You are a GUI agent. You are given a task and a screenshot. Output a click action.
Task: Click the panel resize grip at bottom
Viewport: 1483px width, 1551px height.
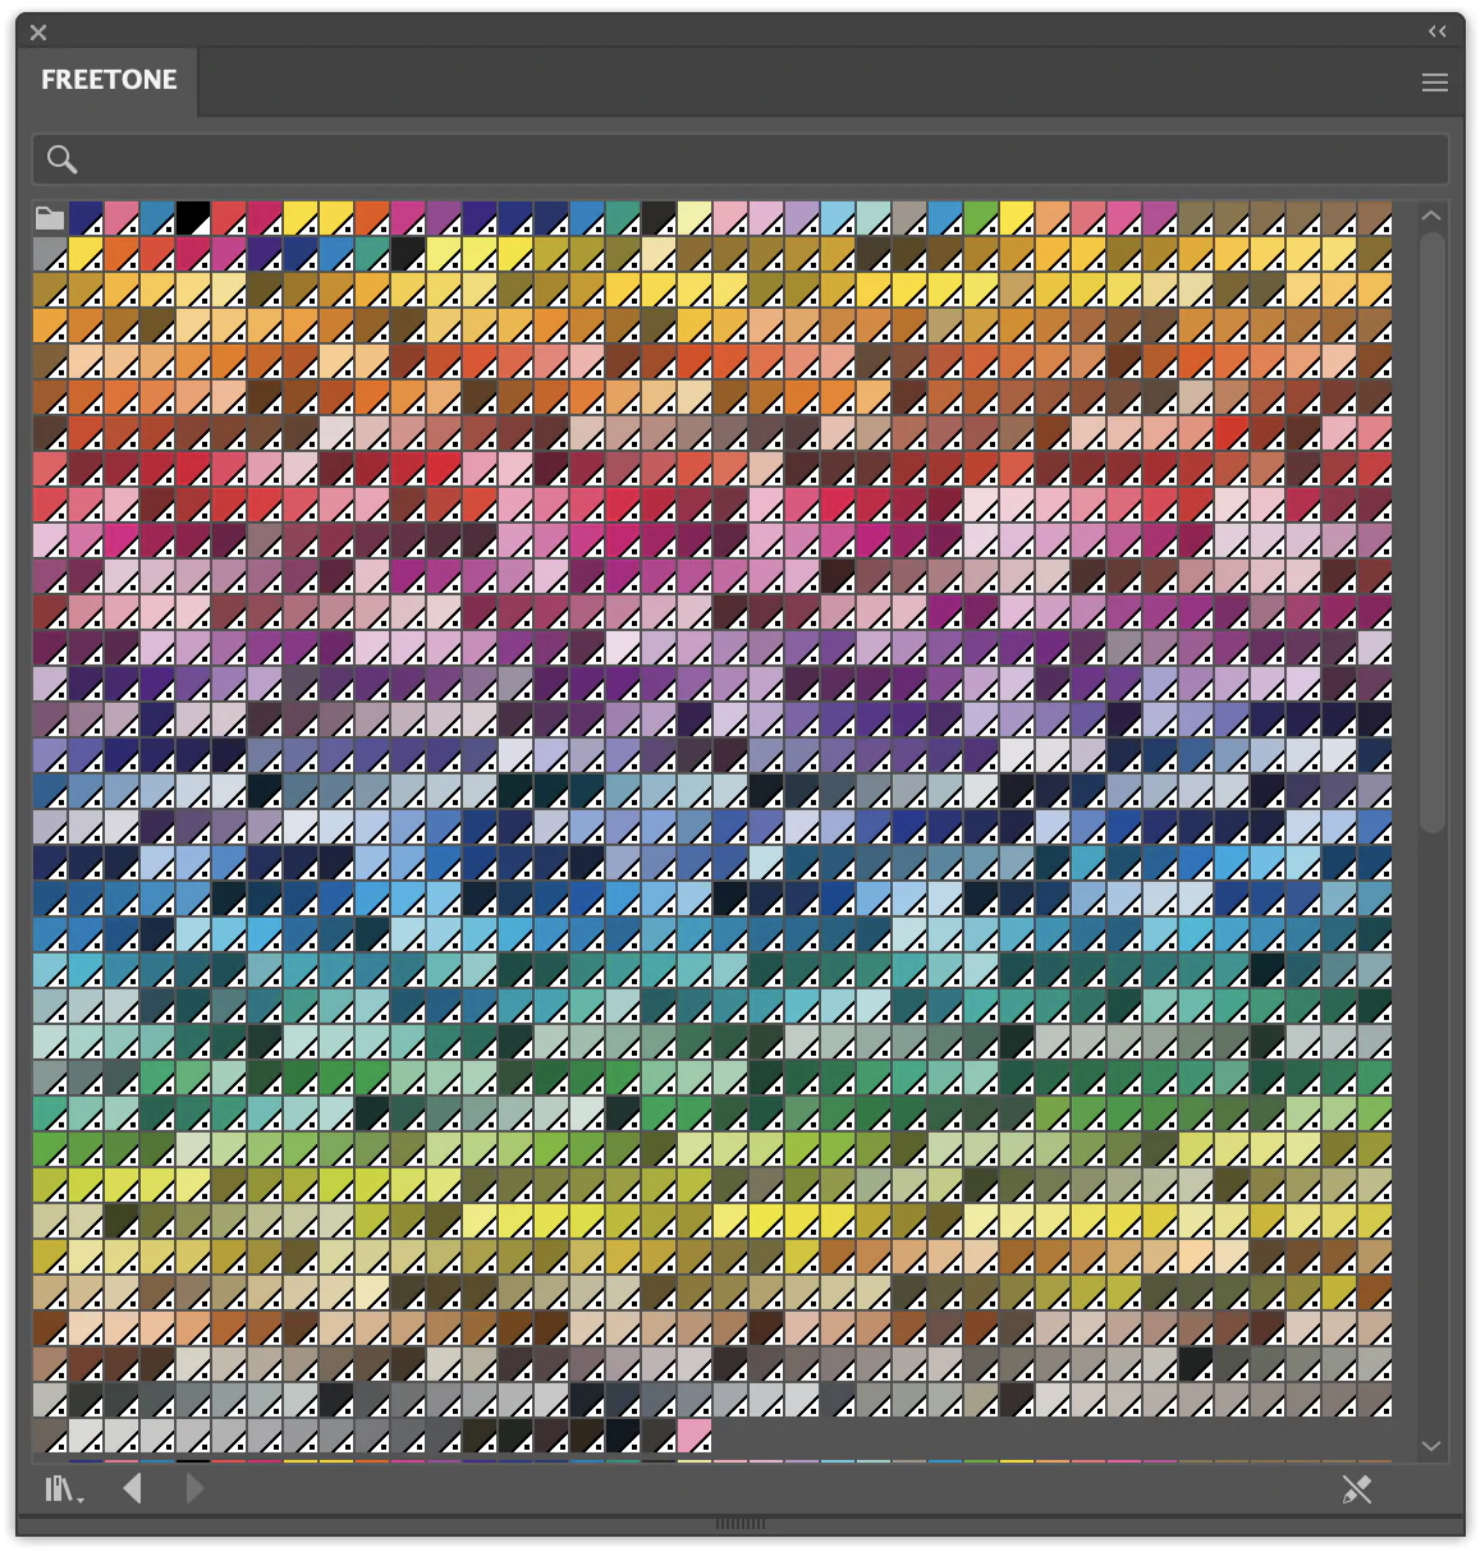coord(740,1524)
